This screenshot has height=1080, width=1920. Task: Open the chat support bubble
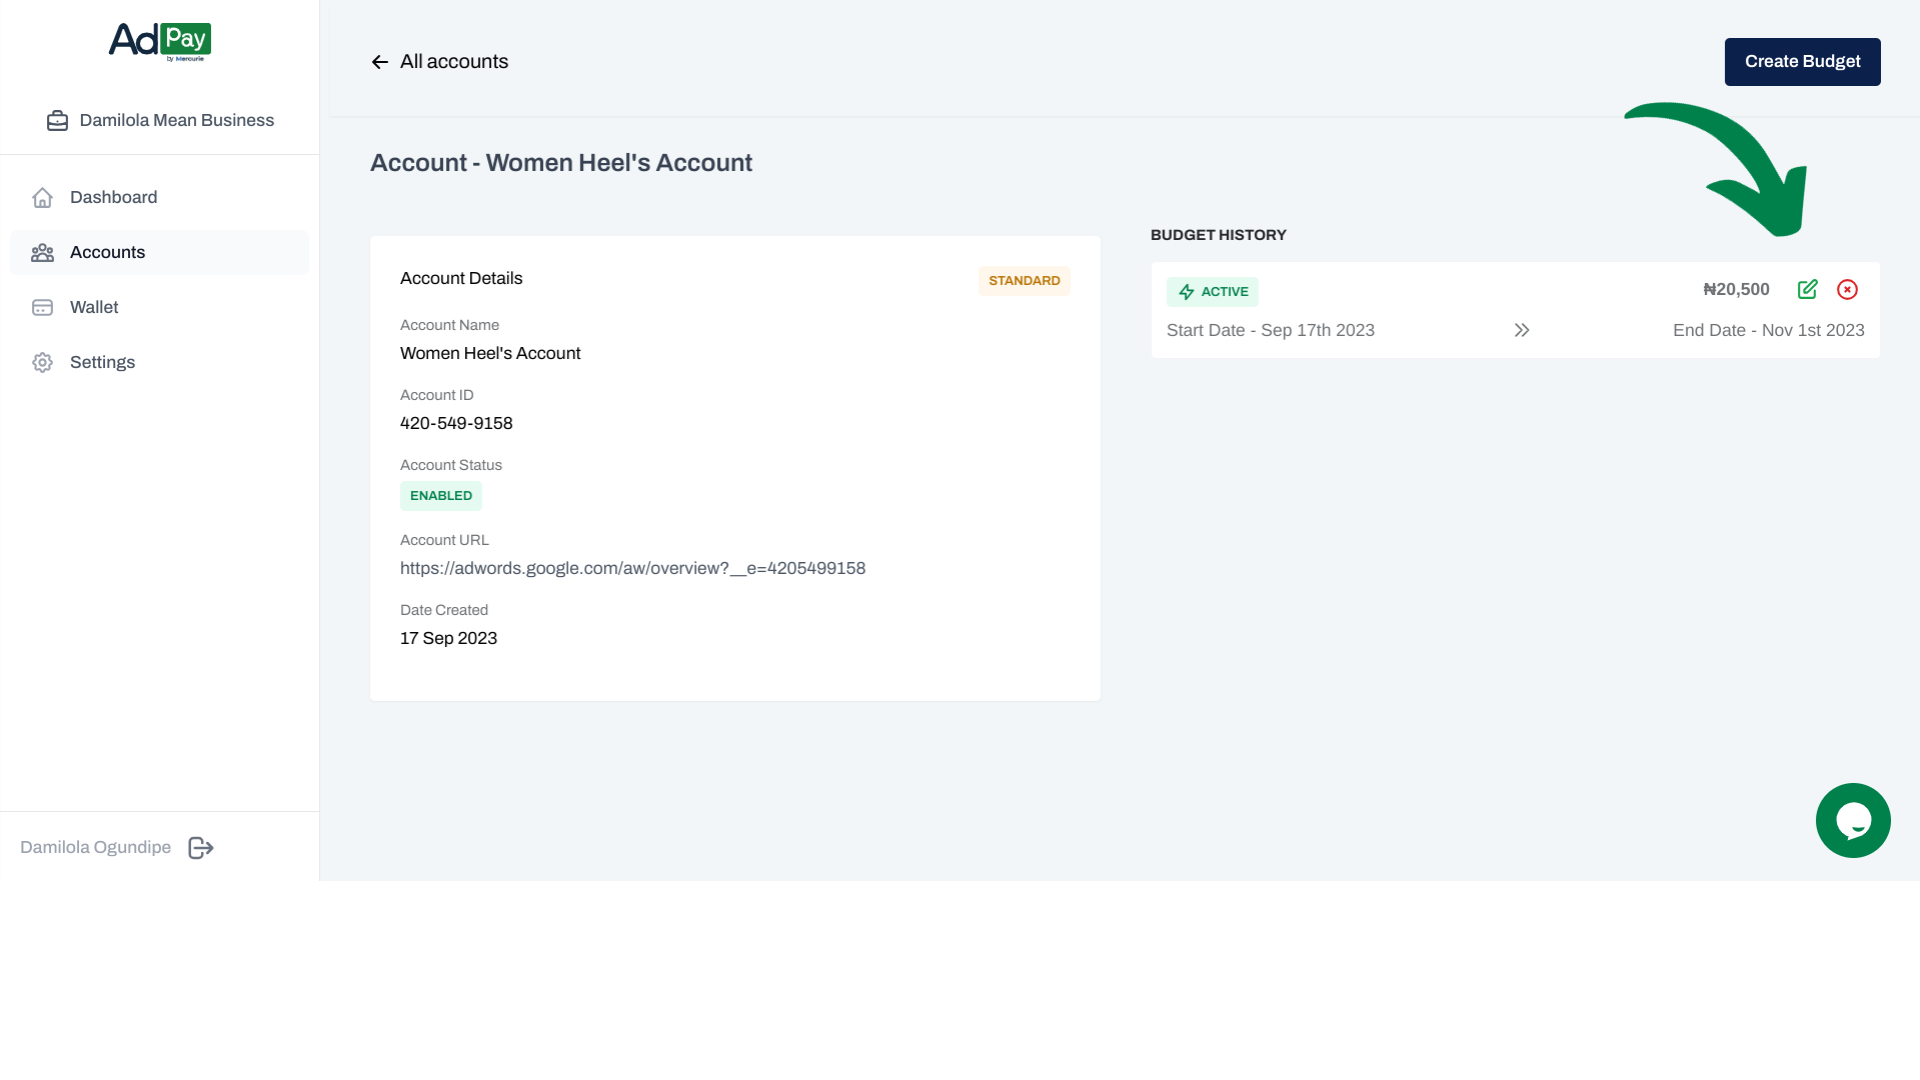tap(1852, 820)
